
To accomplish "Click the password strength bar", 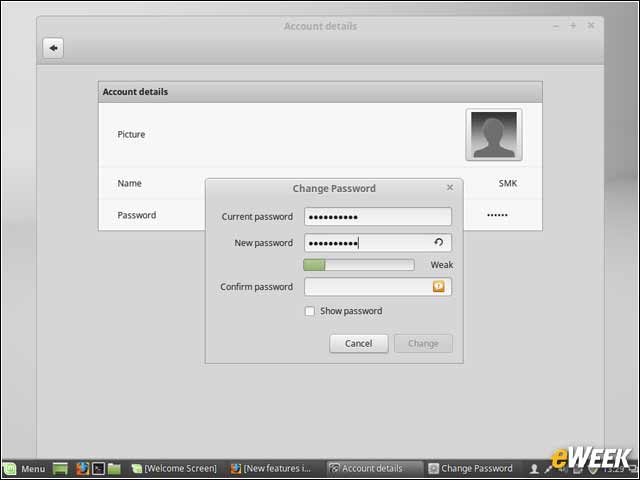I will click(x=359, y=265).
